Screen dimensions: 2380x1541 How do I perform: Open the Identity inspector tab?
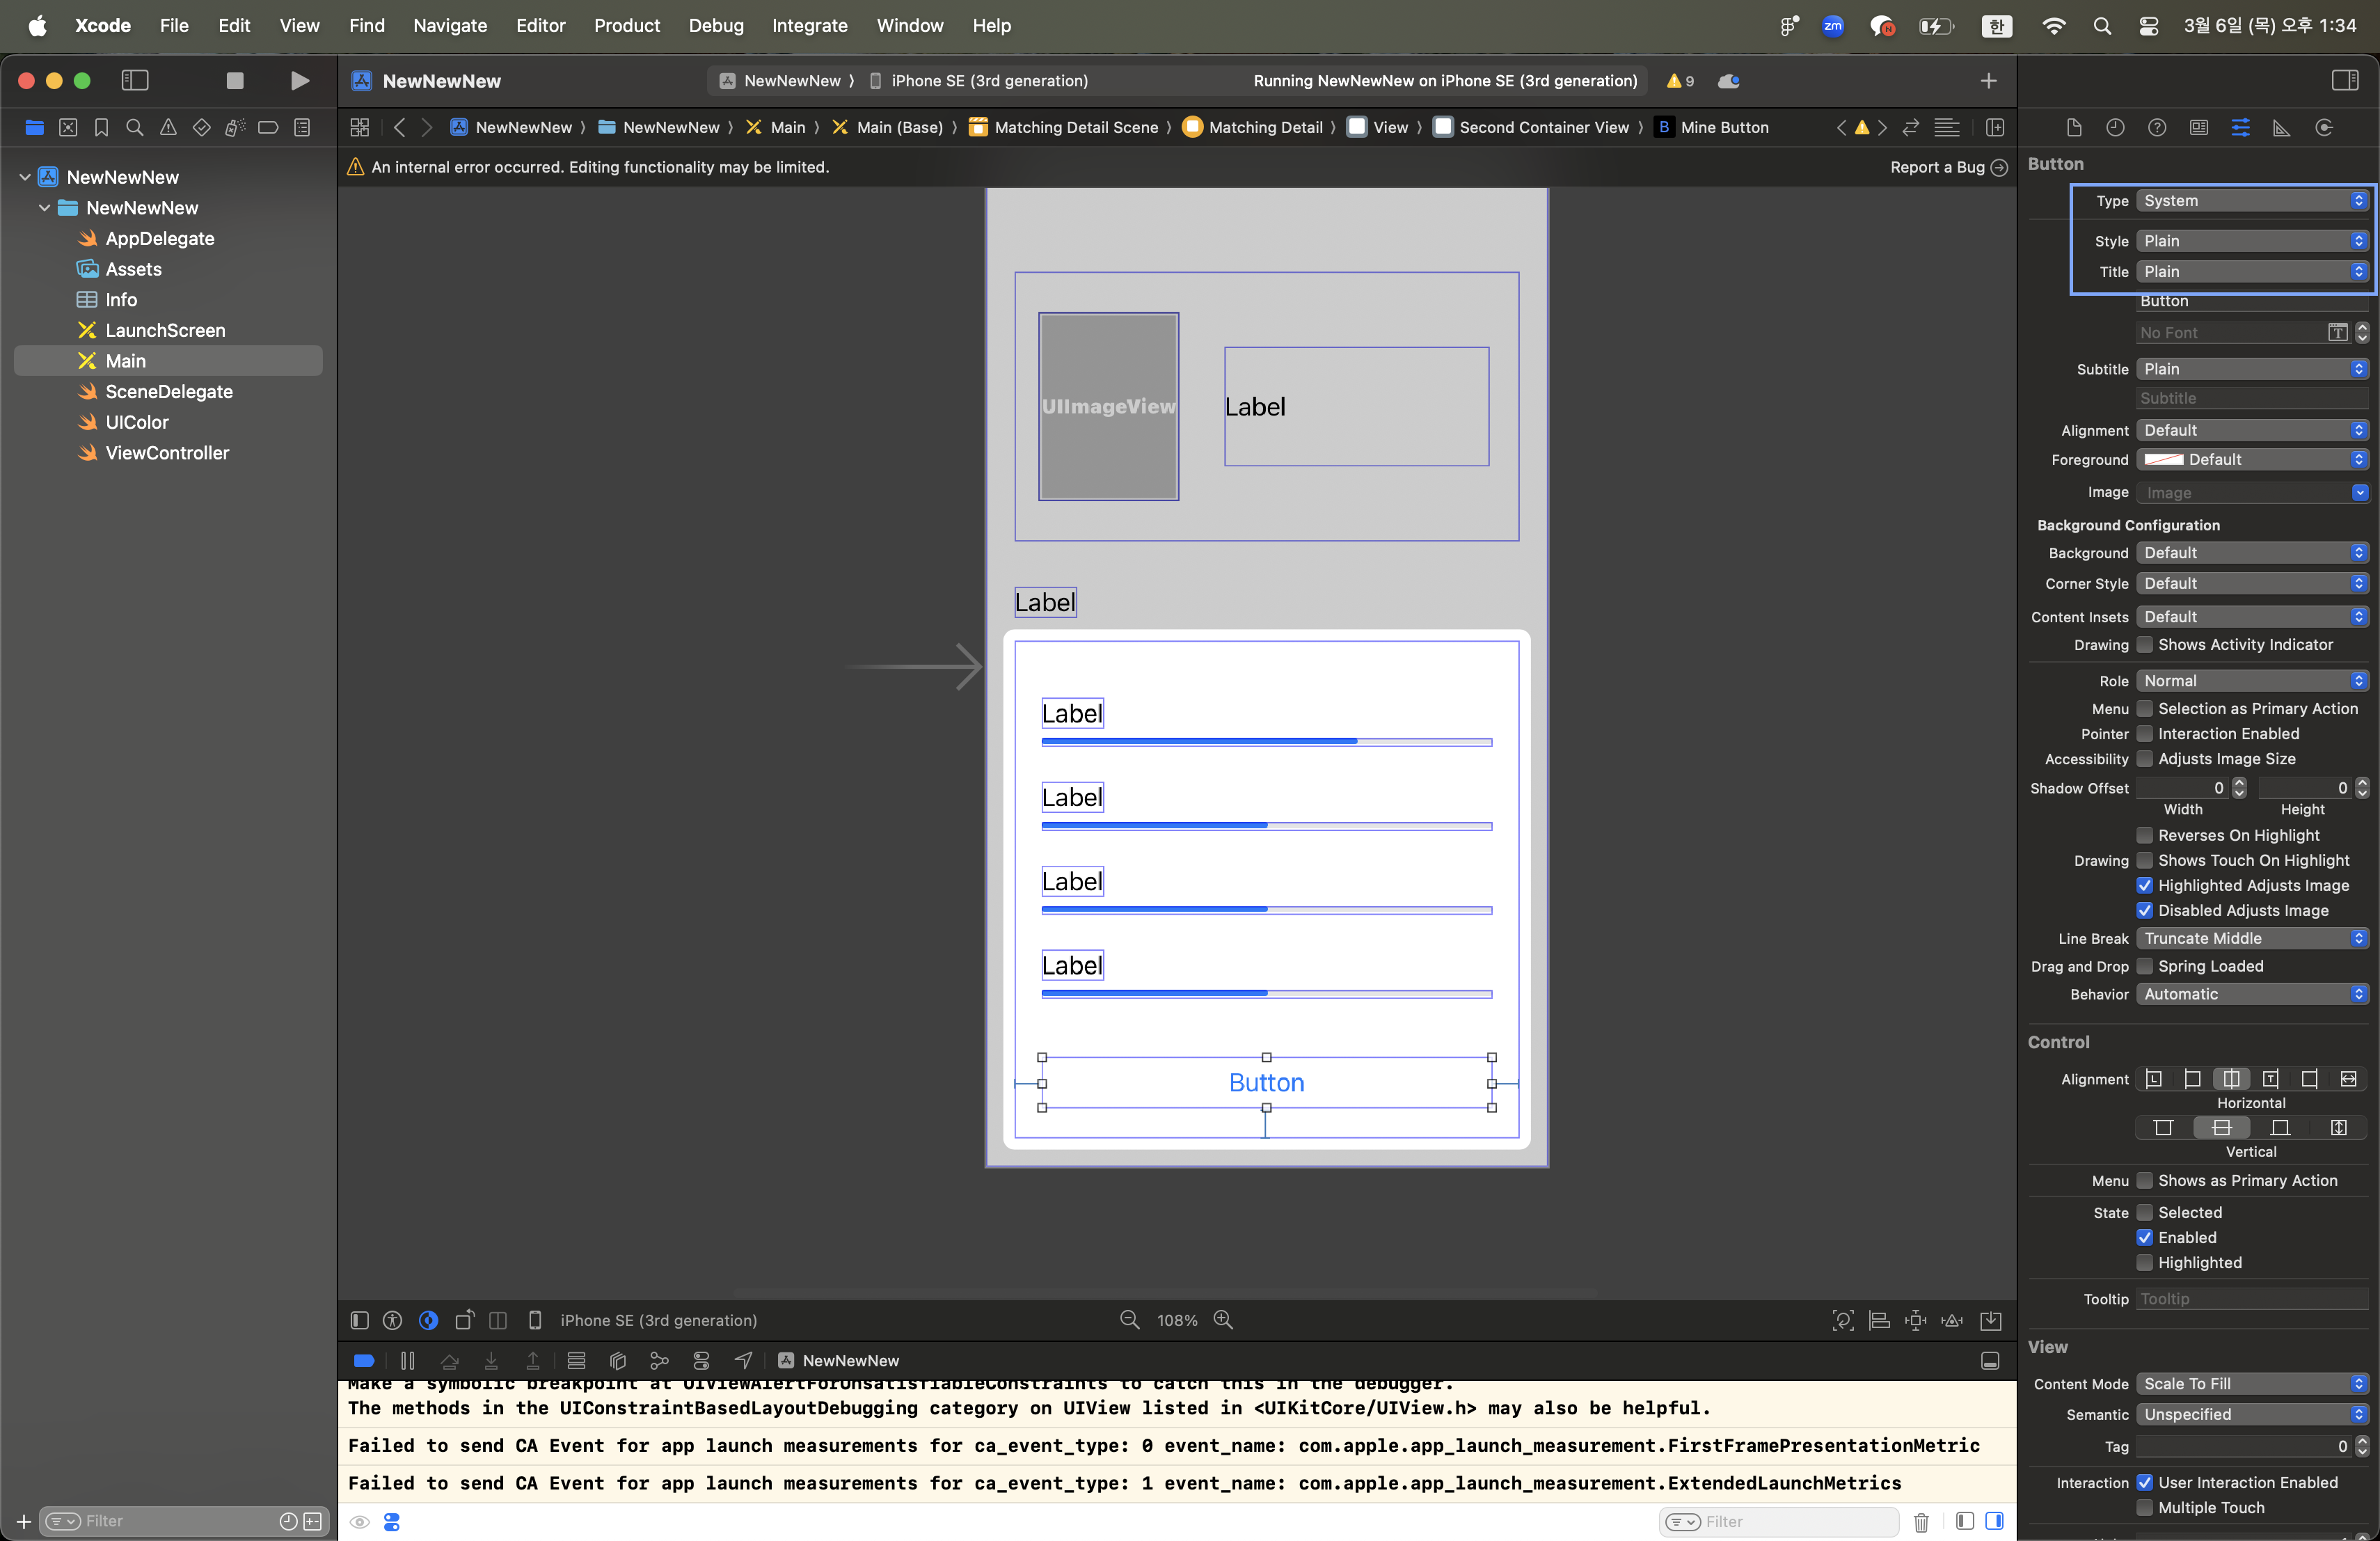tap(2199, 127)
